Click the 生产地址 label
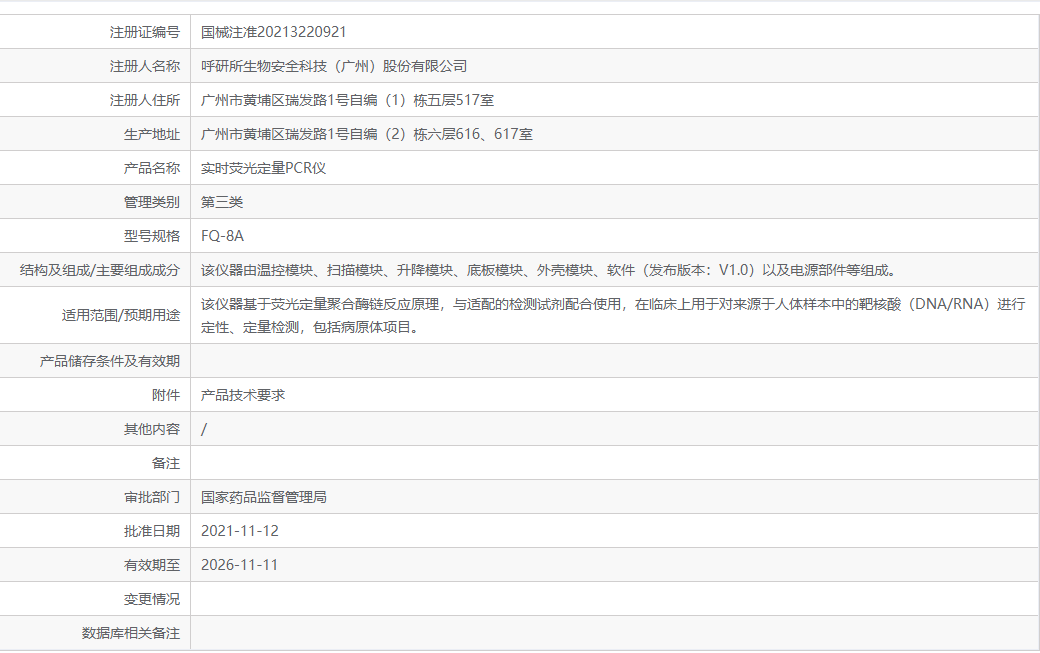The image size is (1040, 653). (152, 134)
